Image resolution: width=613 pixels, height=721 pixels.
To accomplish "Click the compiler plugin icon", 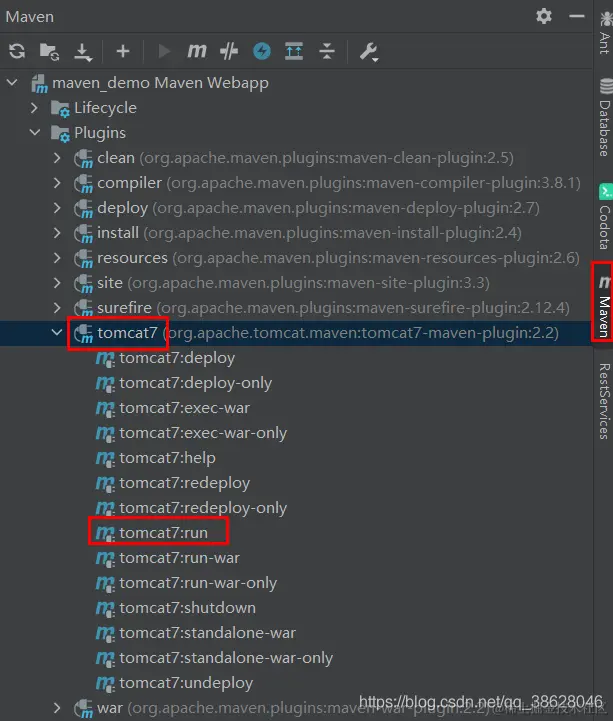I will tap(84, 183).
